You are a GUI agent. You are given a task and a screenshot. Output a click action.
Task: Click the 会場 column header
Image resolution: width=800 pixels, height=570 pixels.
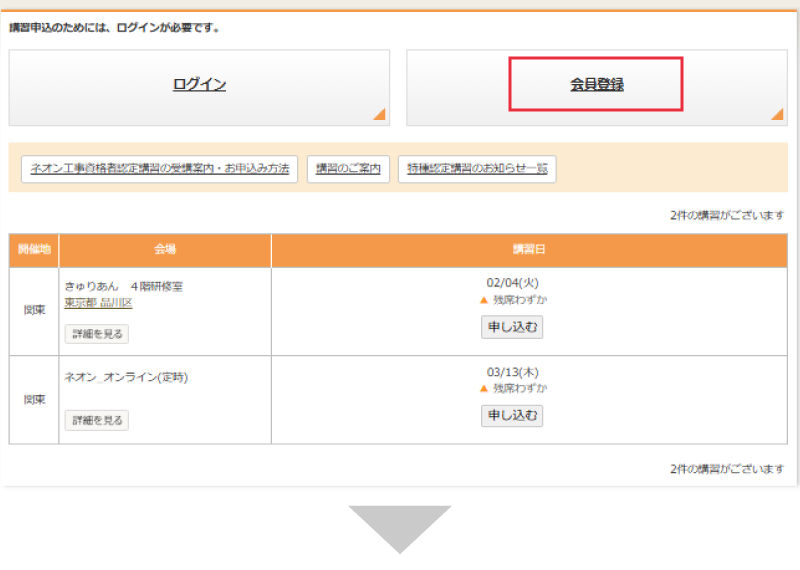point(165,249)
